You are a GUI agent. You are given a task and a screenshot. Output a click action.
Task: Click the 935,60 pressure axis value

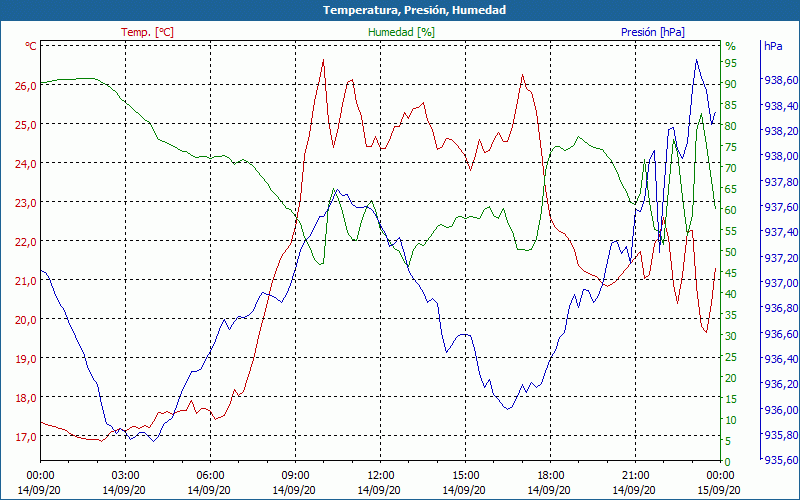pyautogui.click(x=781, y=460)
